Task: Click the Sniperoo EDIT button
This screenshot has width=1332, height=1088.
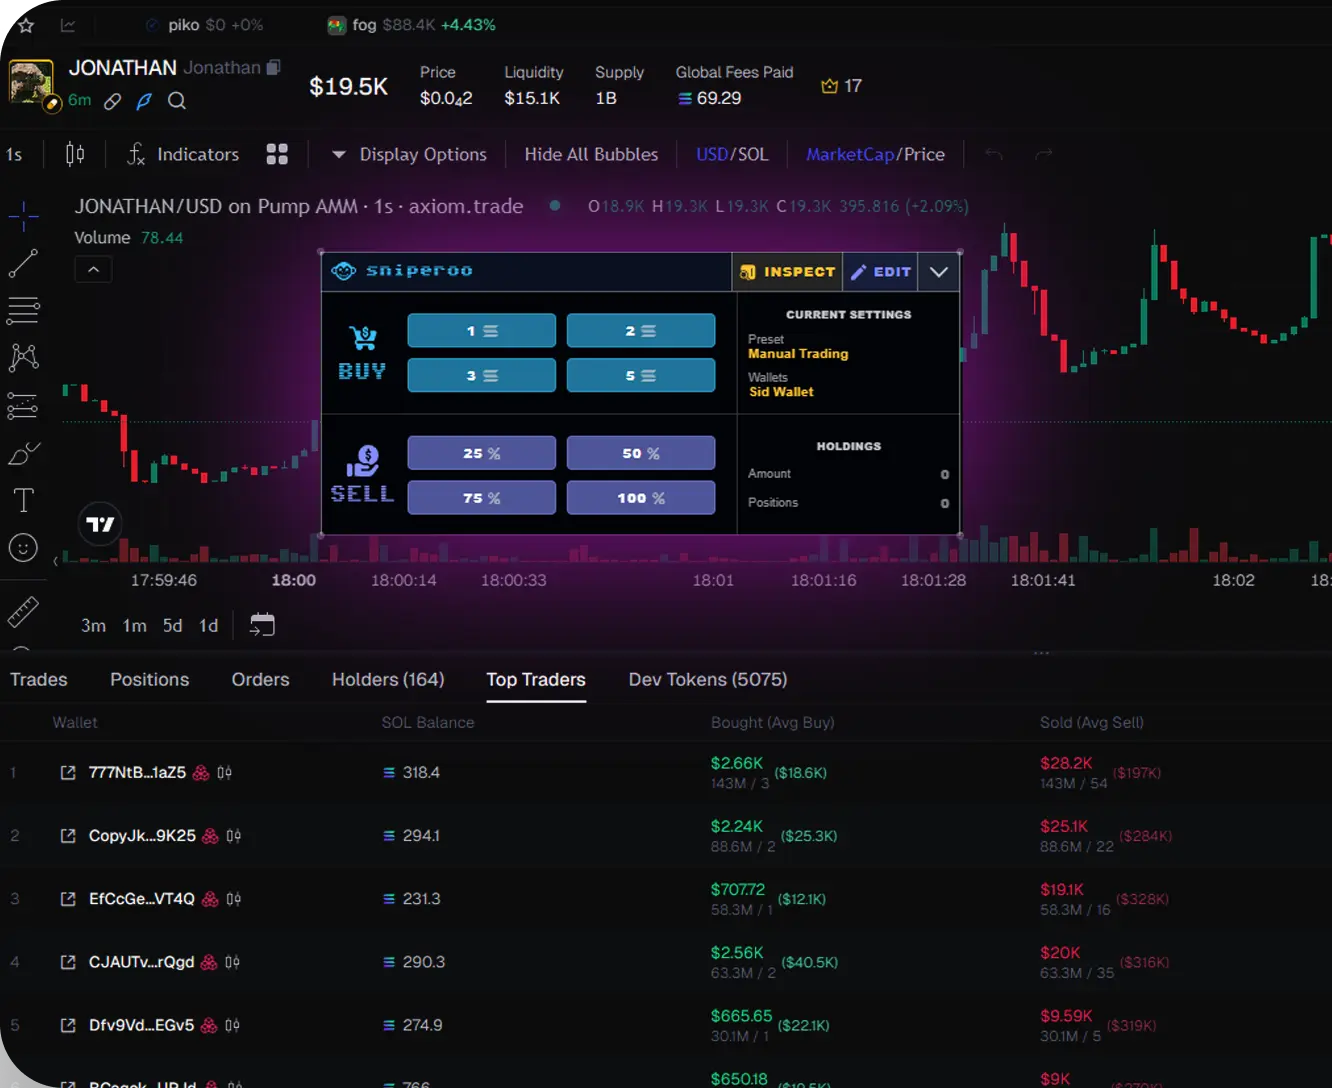Action: pos(881,271)
